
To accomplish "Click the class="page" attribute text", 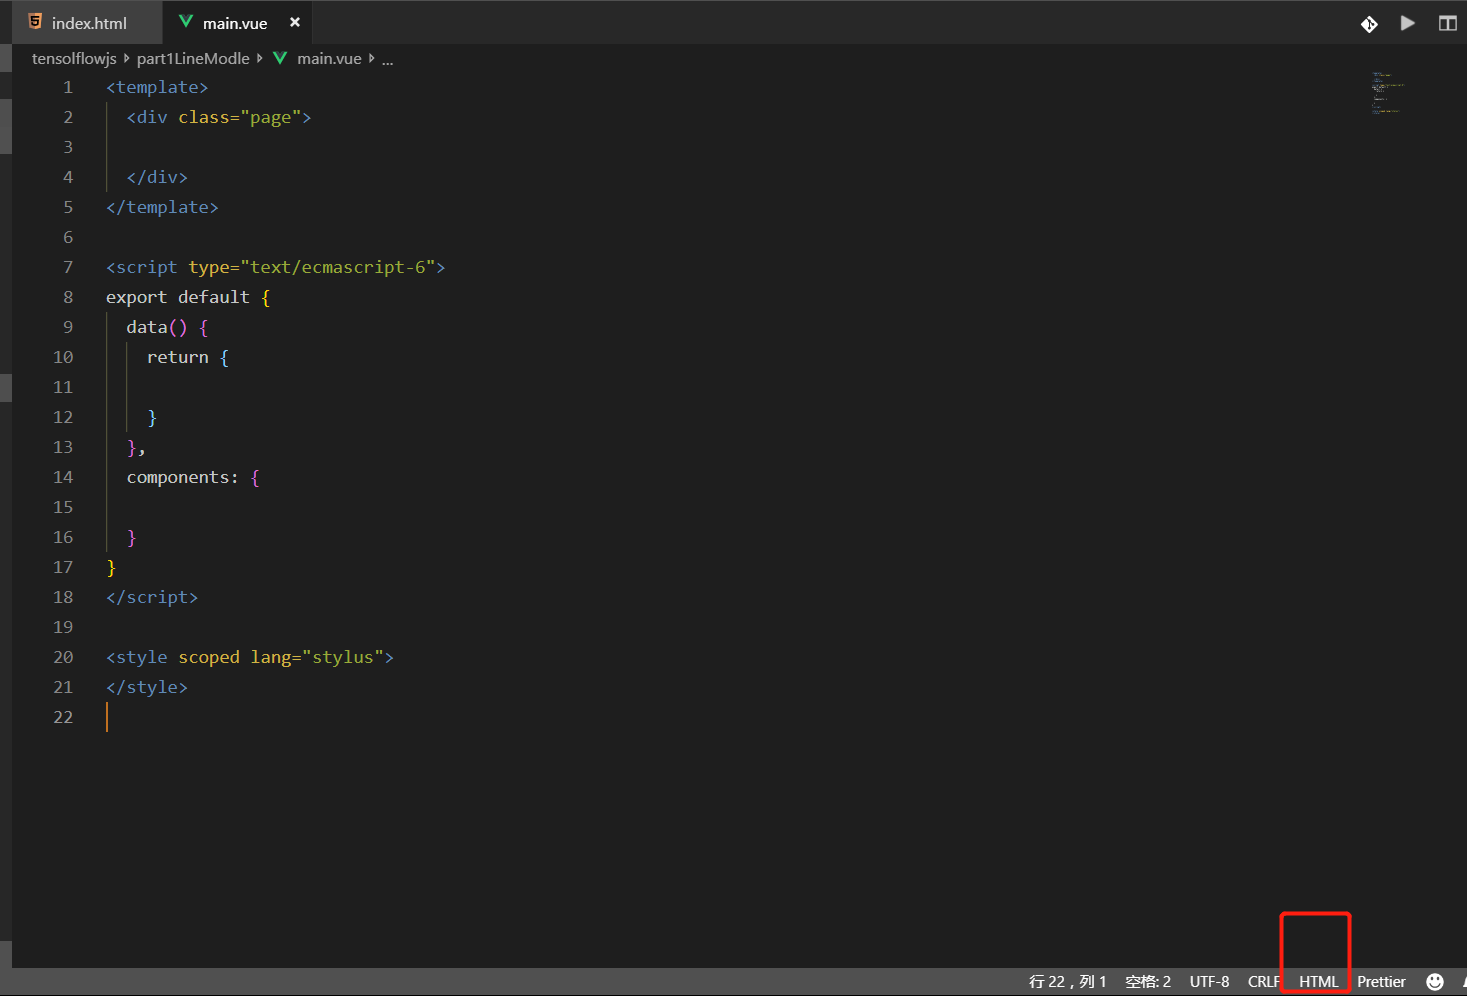I will coord(239,117).
